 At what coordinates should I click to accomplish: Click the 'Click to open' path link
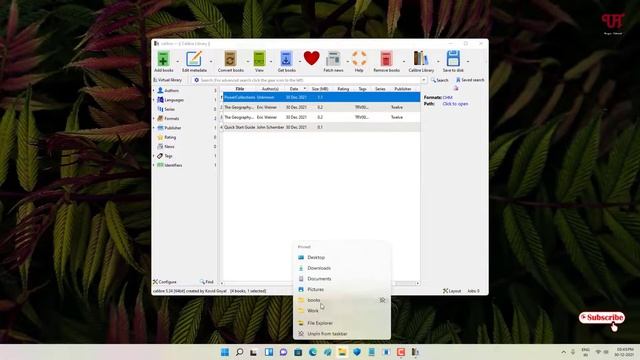click(x=455, y=104)
